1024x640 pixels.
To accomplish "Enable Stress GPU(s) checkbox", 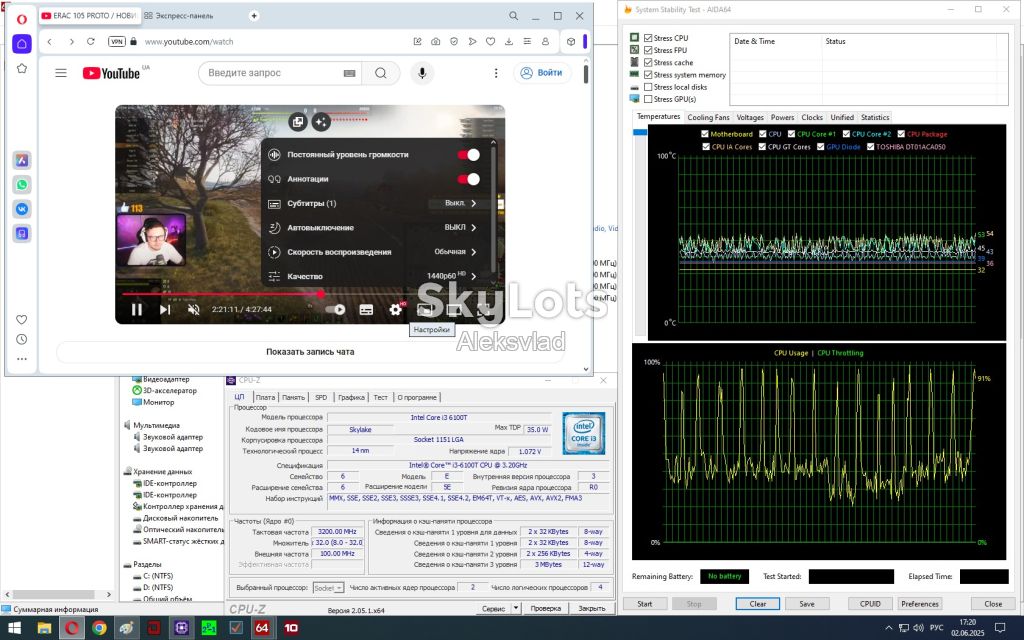I will [648, 99].
